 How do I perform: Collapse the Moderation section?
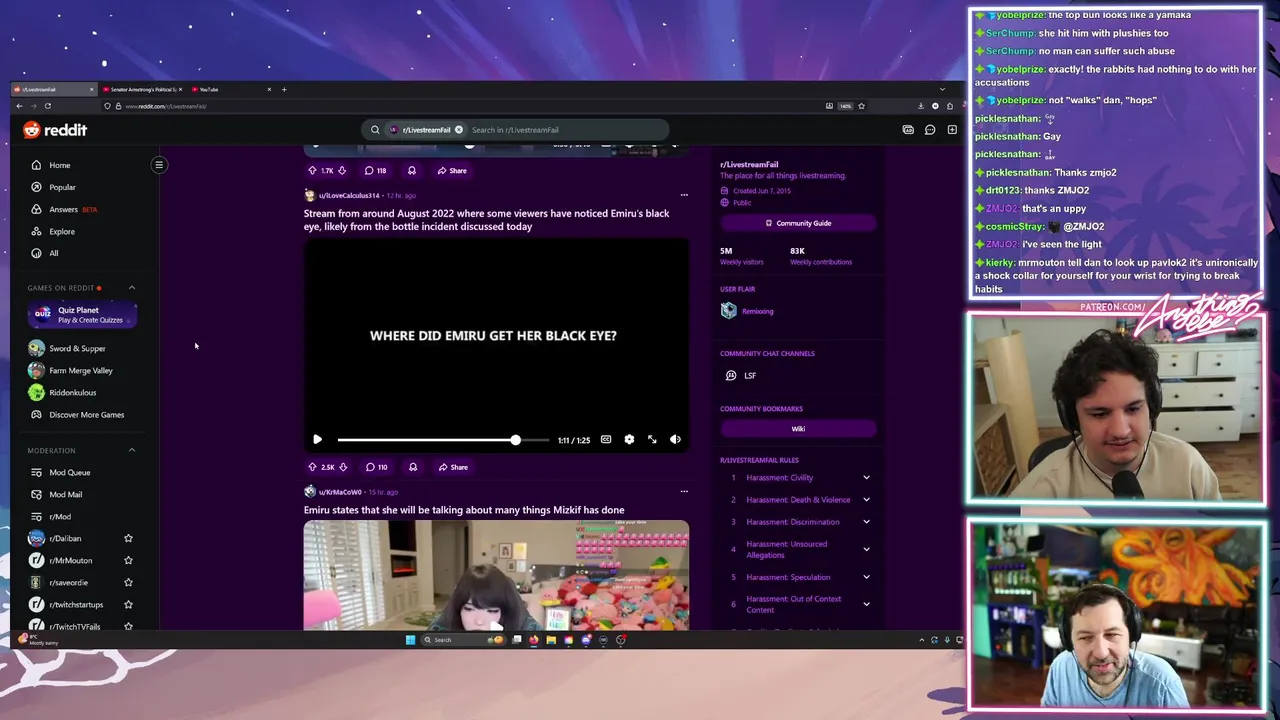131,450
